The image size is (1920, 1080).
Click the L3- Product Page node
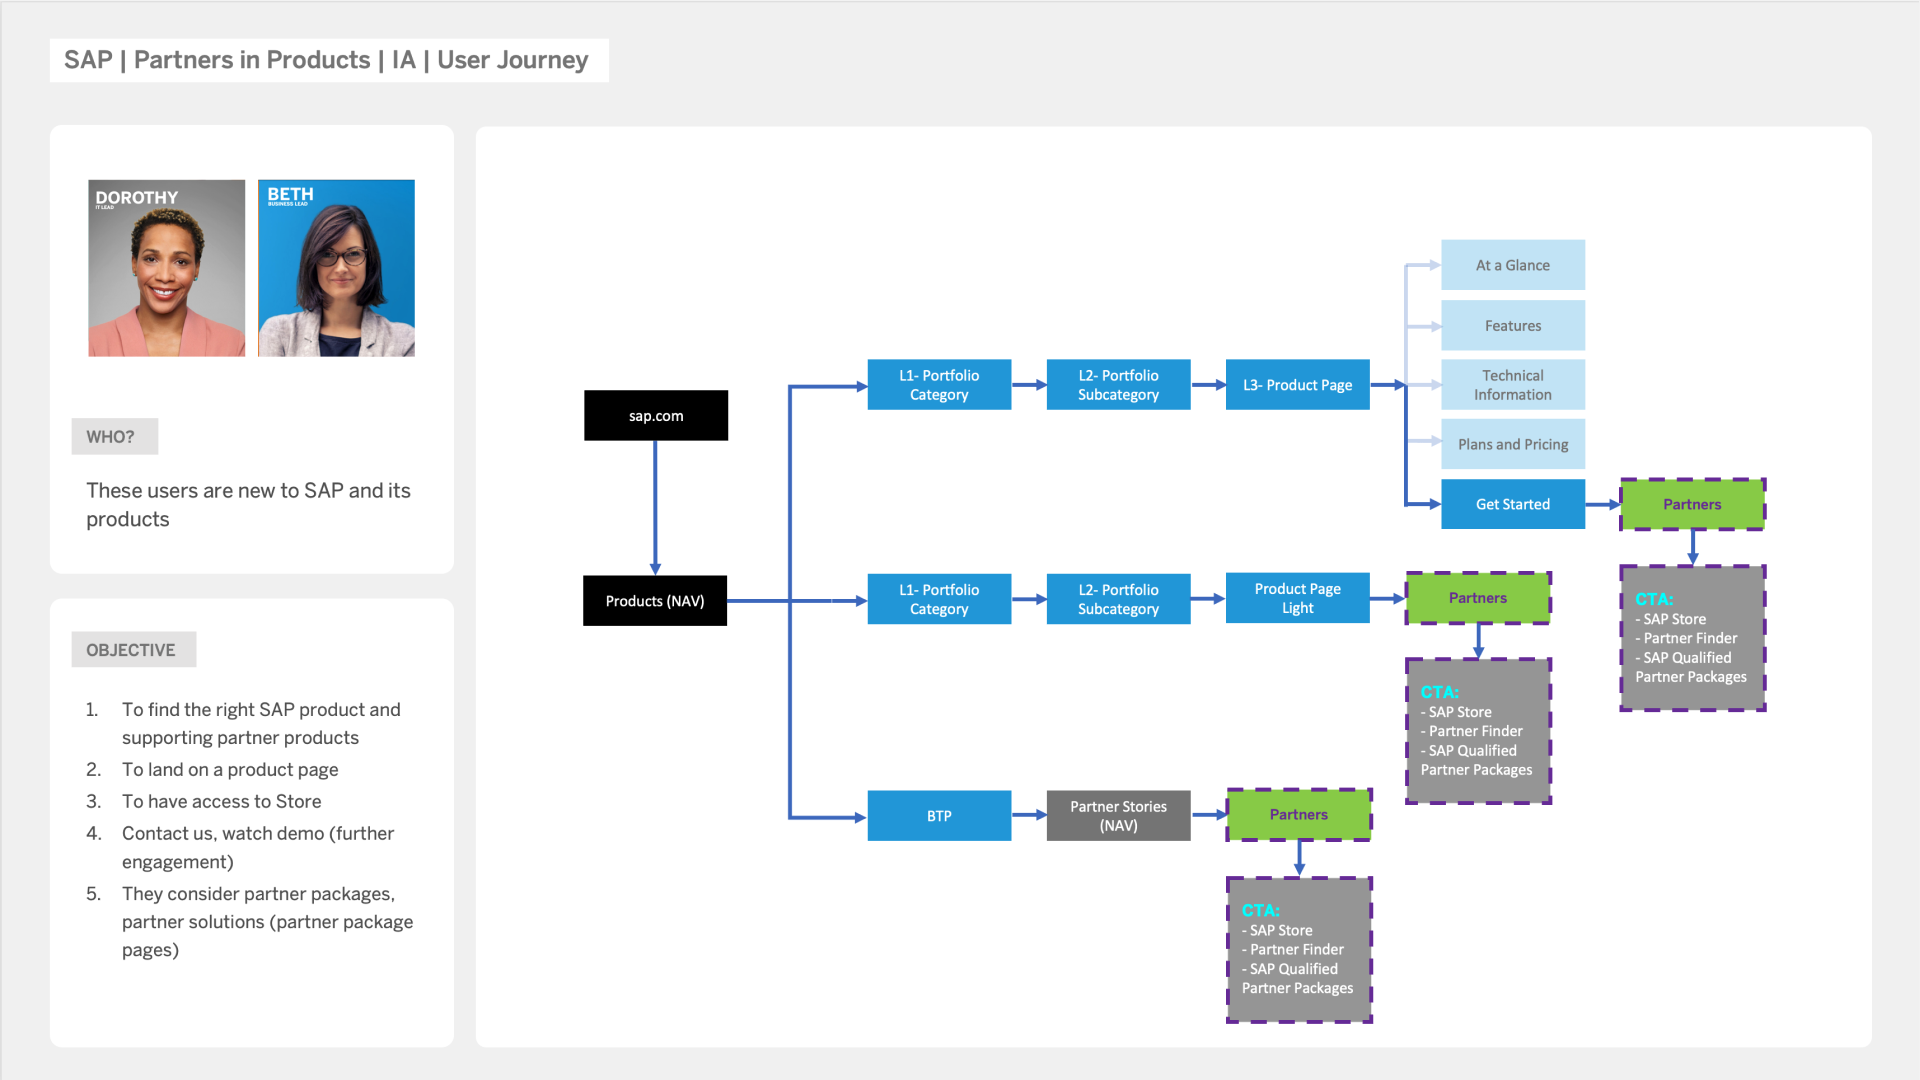[x=1297, y=384]
